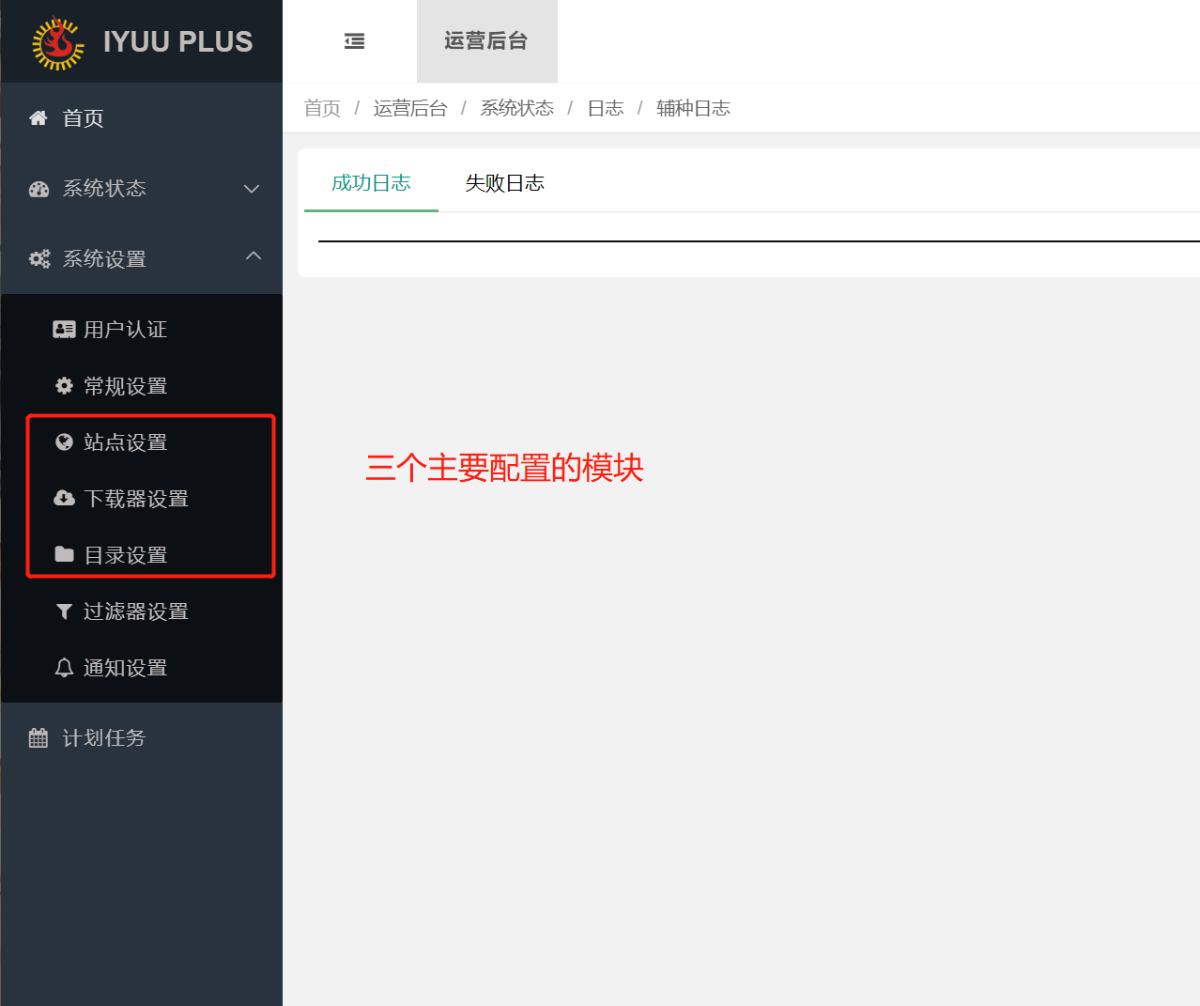Click the globe icon next to 站点设置
1200x1006 pixels.
(x=63, y=442)
